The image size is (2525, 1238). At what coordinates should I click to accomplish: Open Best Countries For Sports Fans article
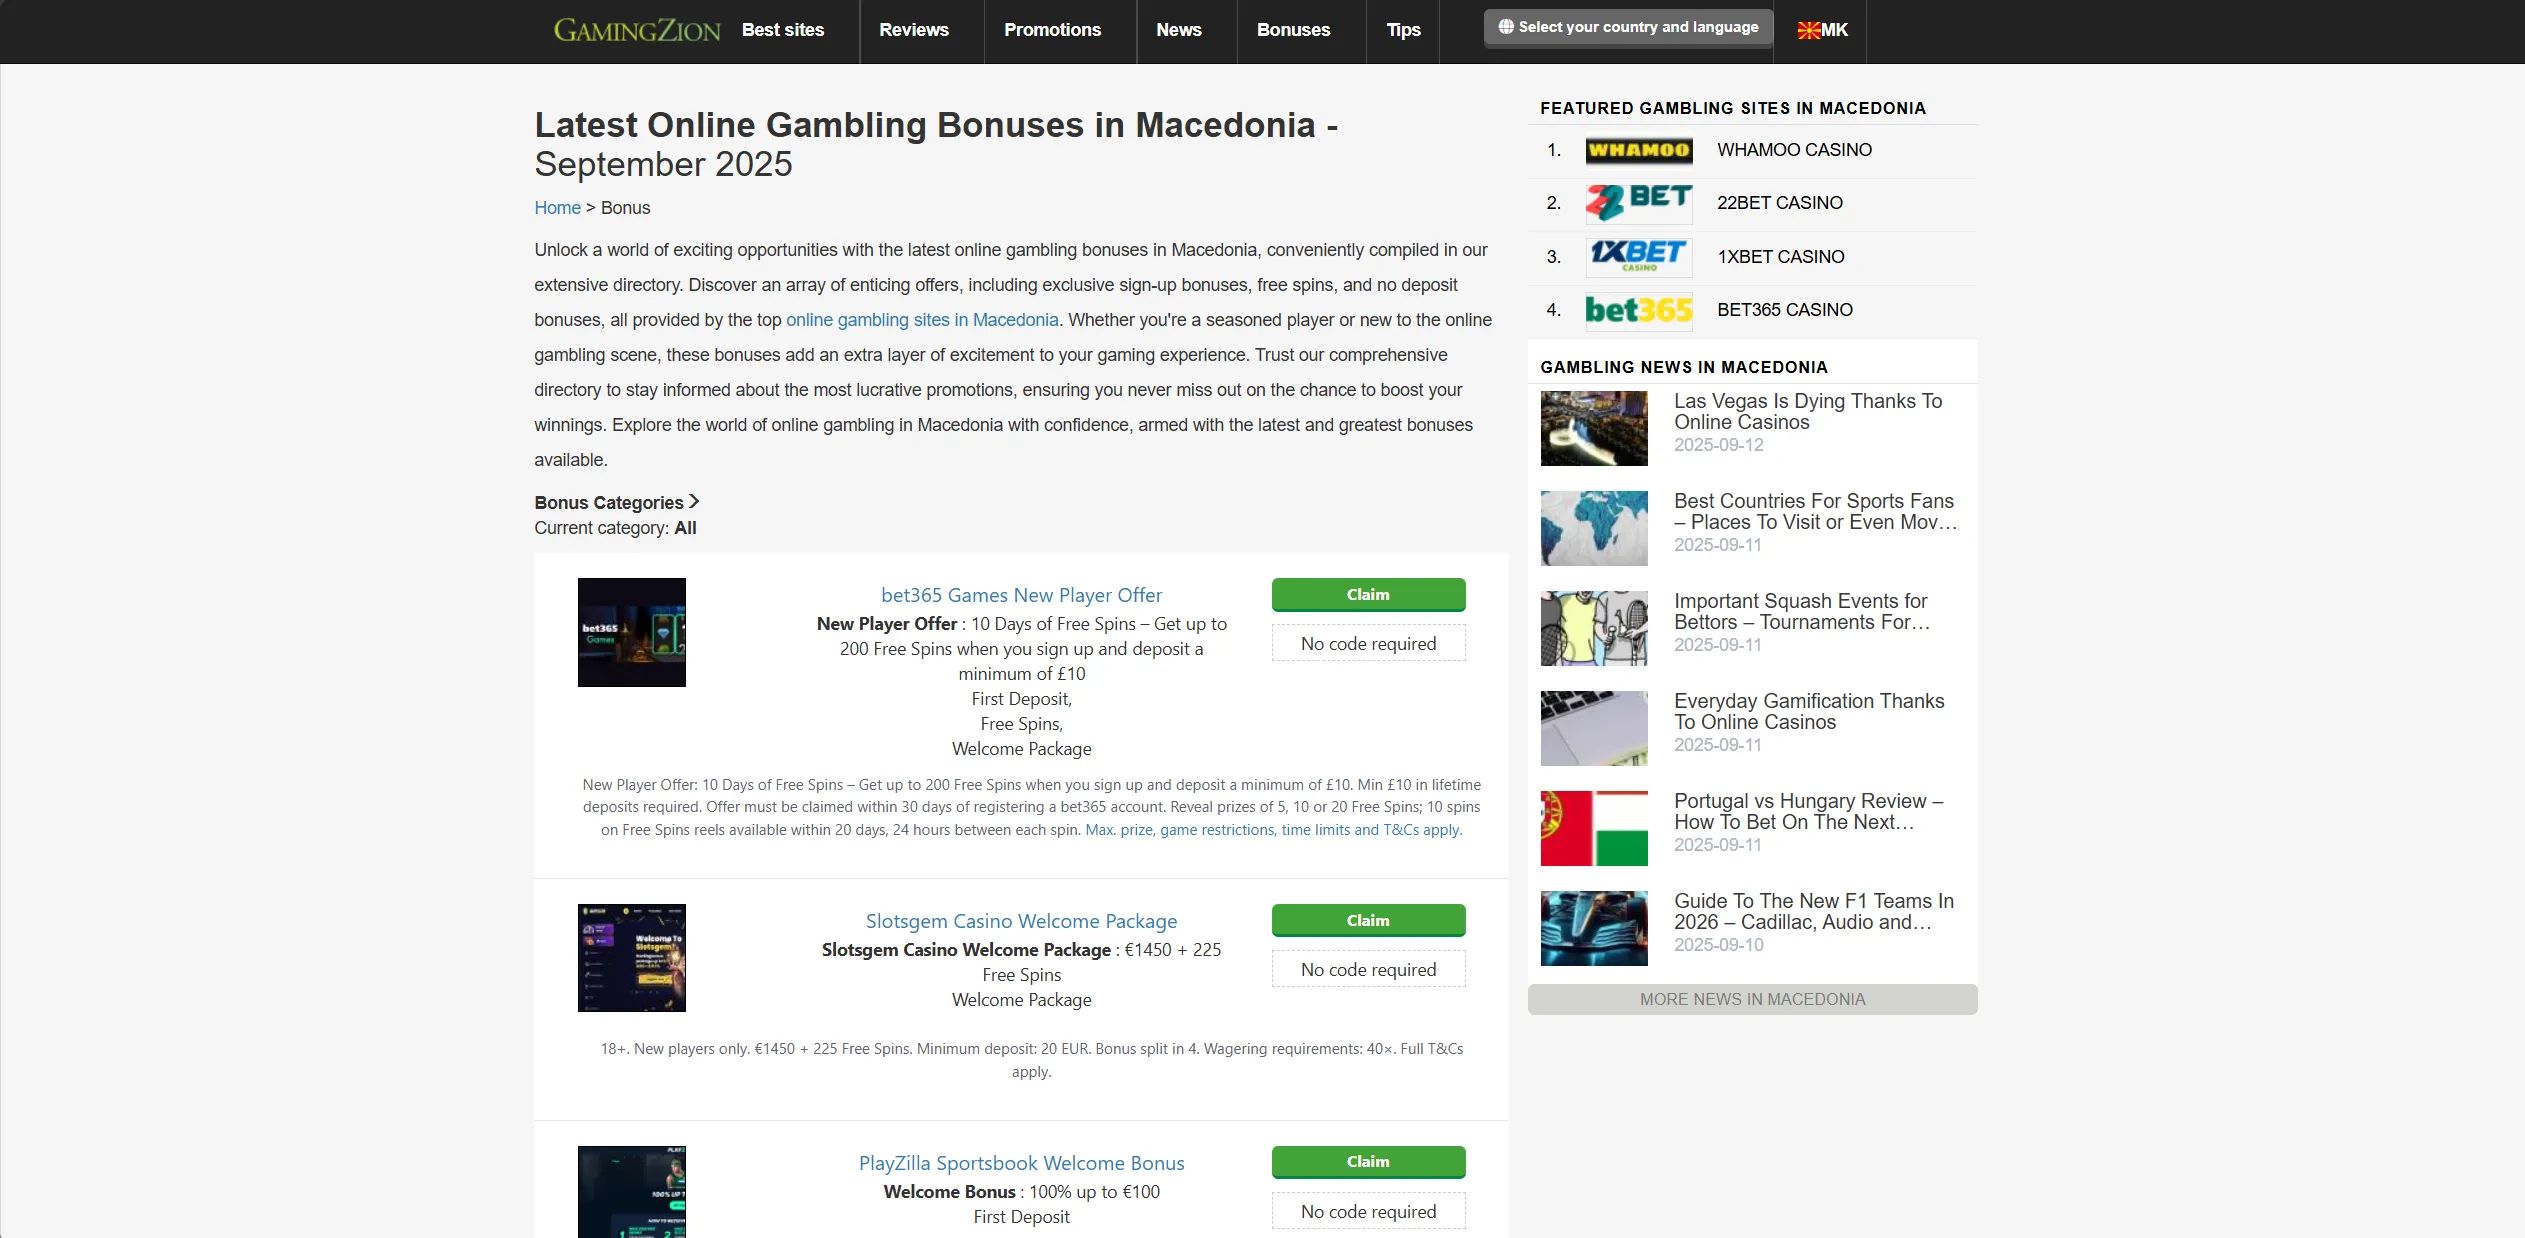pyautogui.click(x=1815, y=512)
